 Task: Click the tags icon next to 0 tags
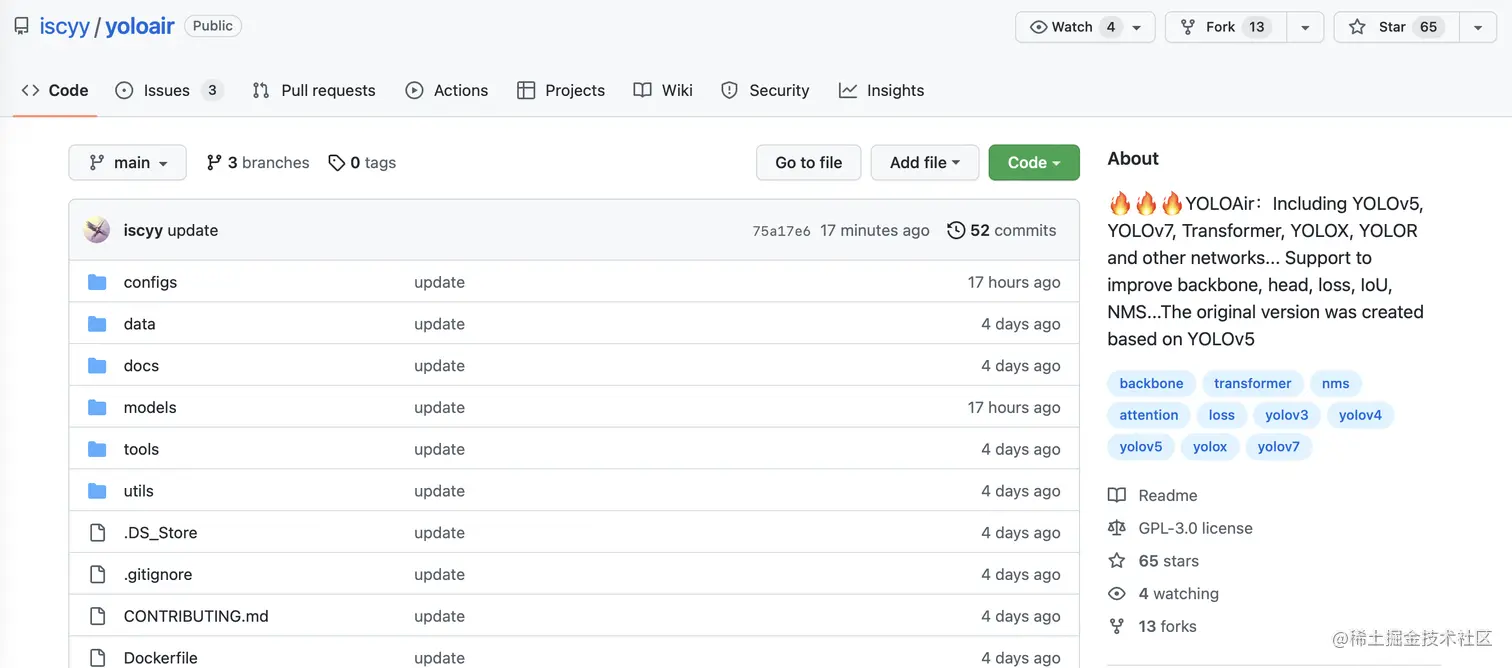pyautogui.click(x=337, y=163)
